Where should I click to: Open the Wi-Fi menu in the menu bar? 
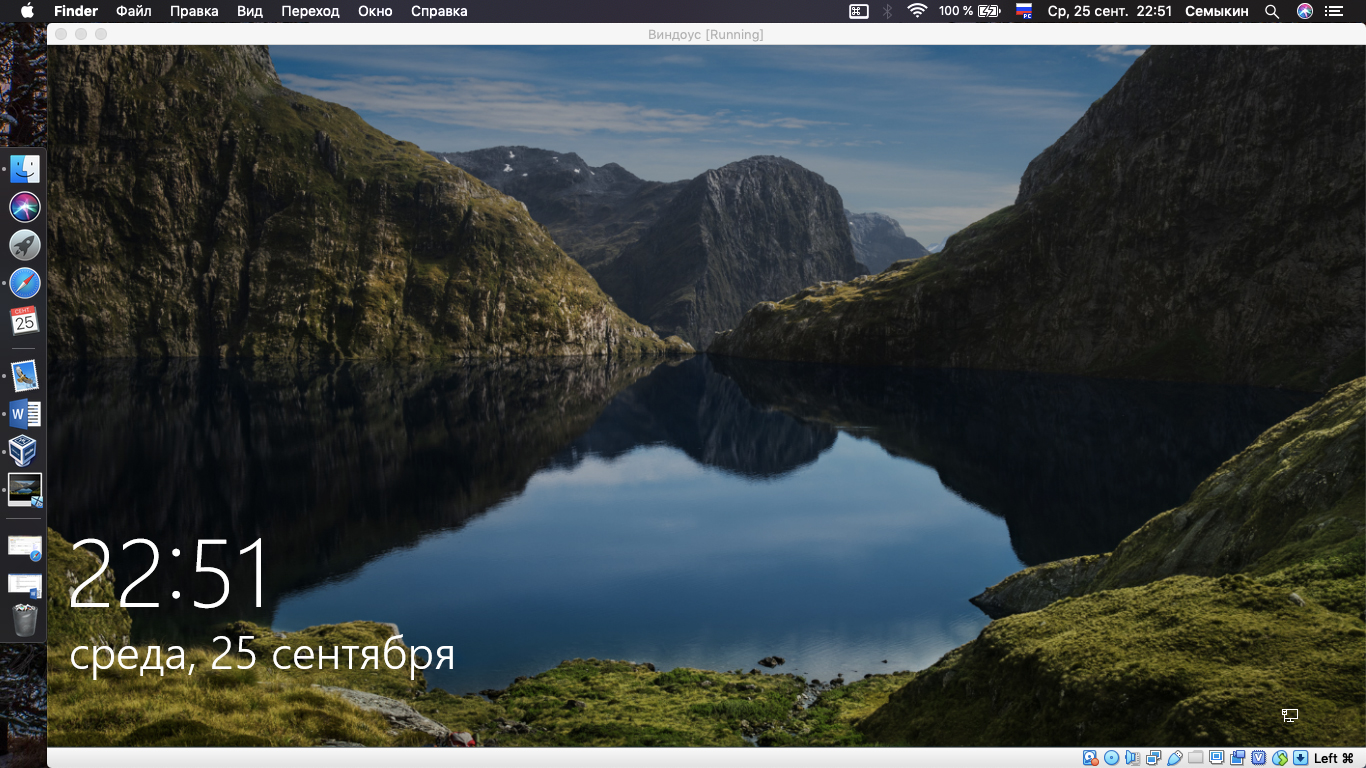coord(916,11)
